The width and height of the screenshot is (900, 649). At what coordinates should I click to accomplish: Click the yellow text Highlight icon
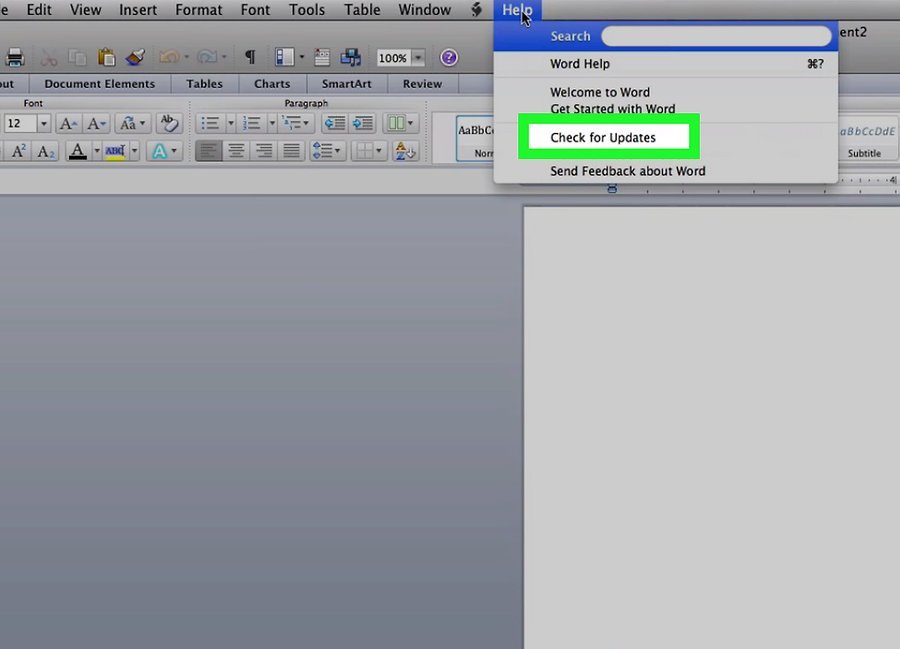click(115, 151)
